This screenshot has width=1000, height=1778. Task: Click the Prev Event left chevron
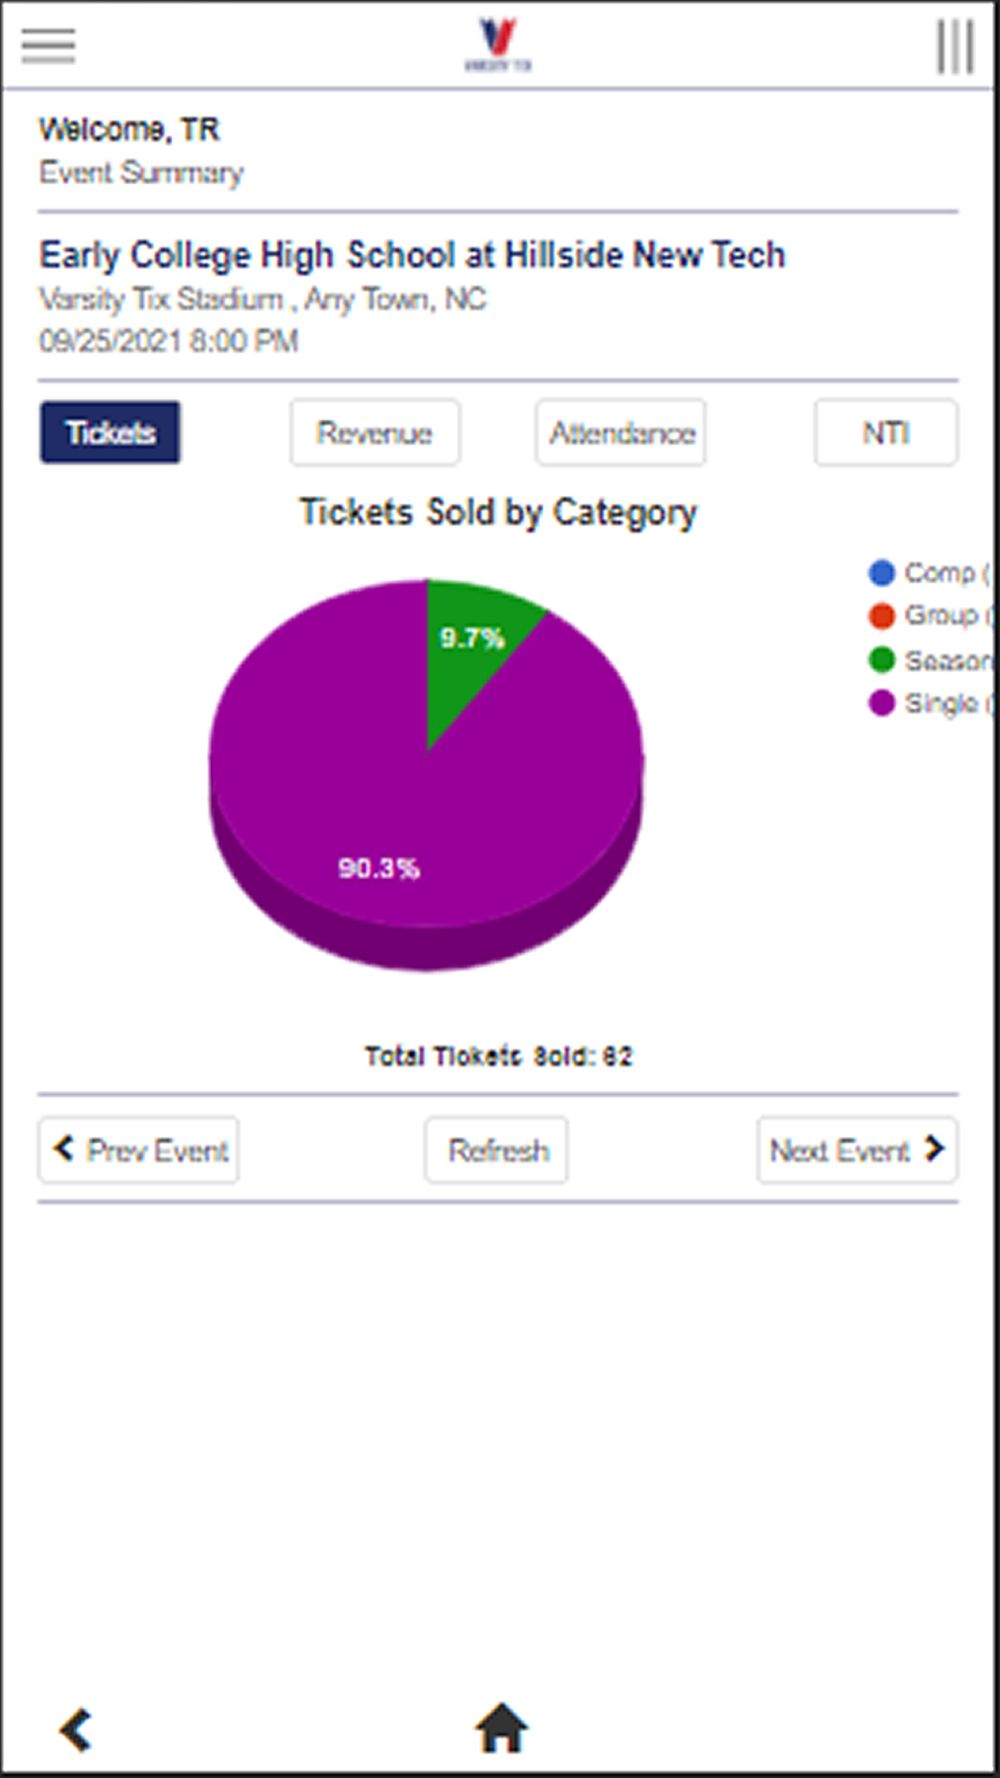64,1148
